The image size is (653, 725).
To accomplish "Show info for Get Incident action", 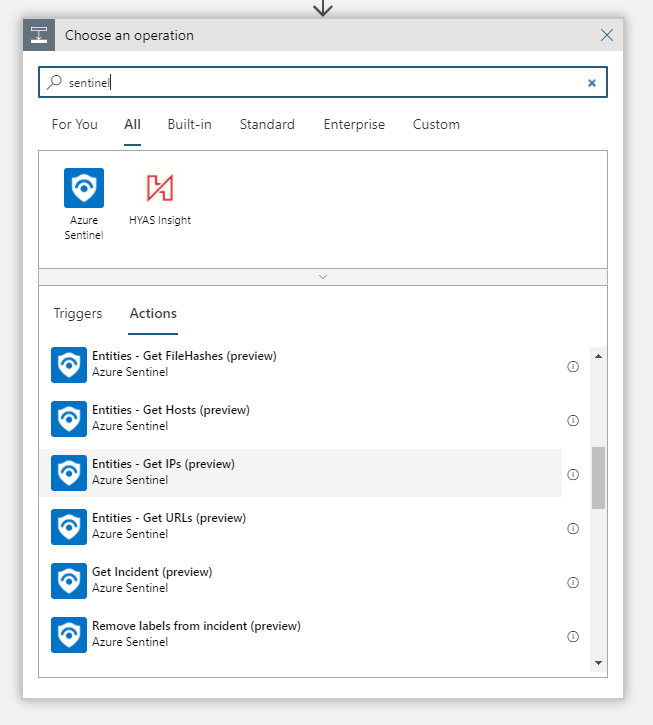I will coord(573,583).
